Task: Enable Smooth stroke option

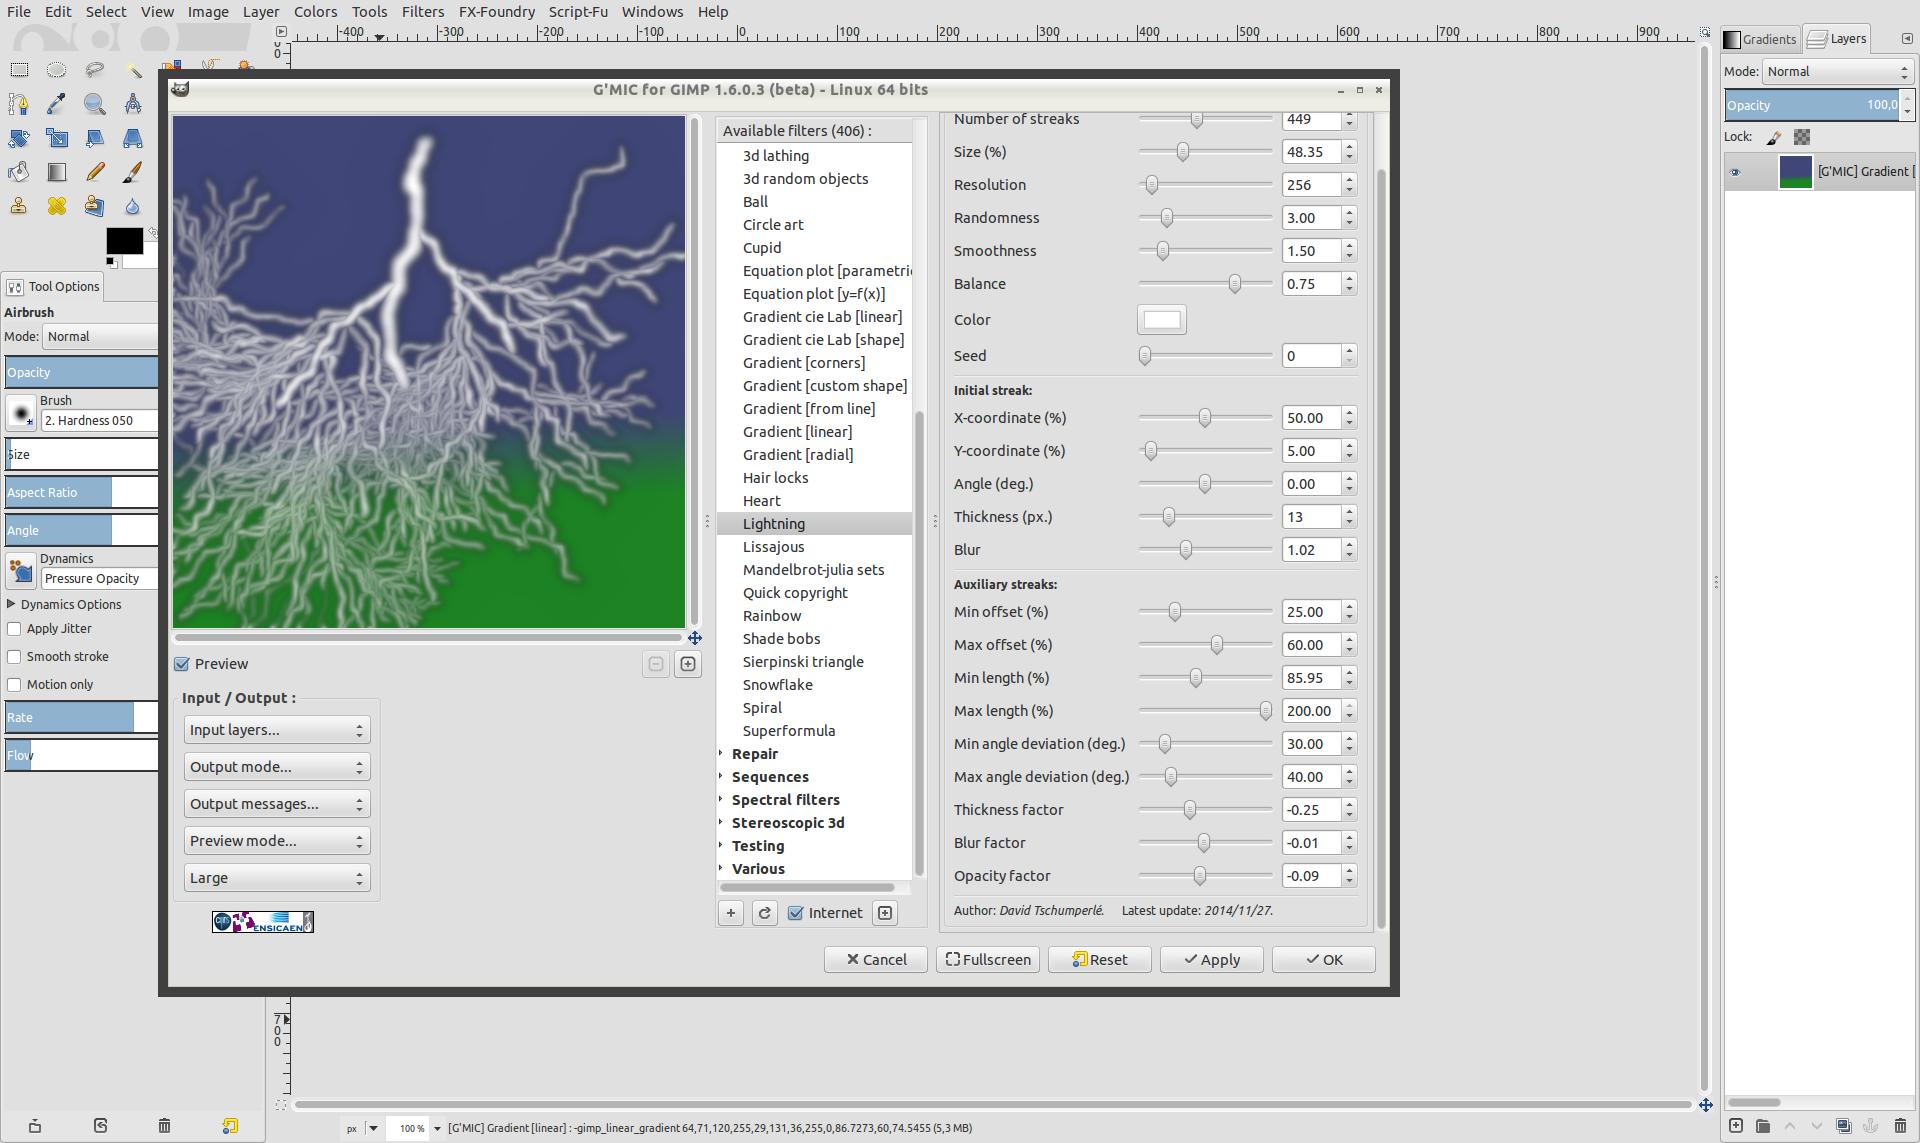Action: coord(14,657)
